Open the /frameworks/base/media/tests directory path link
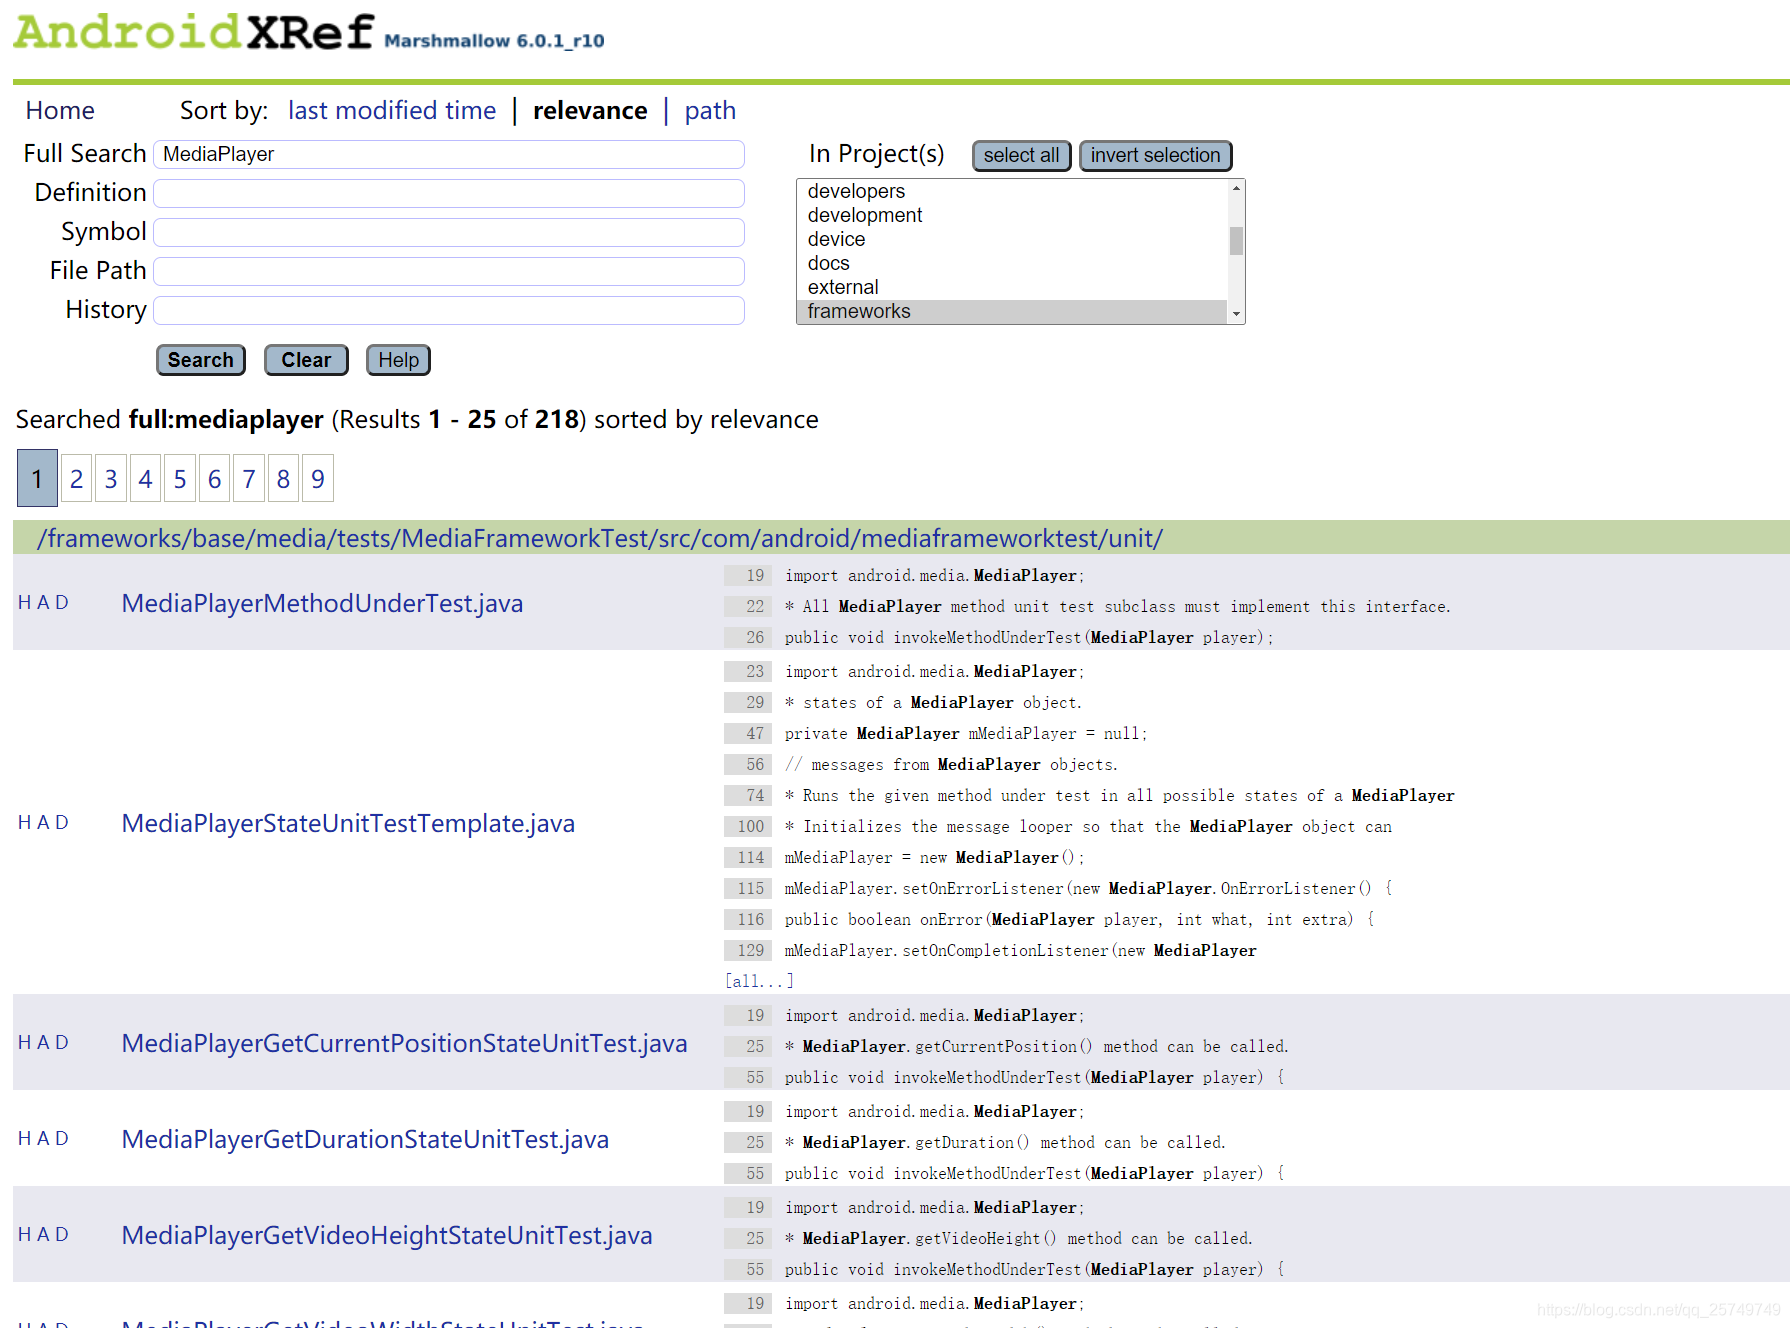1790x1328 pixels. point(599,538)
